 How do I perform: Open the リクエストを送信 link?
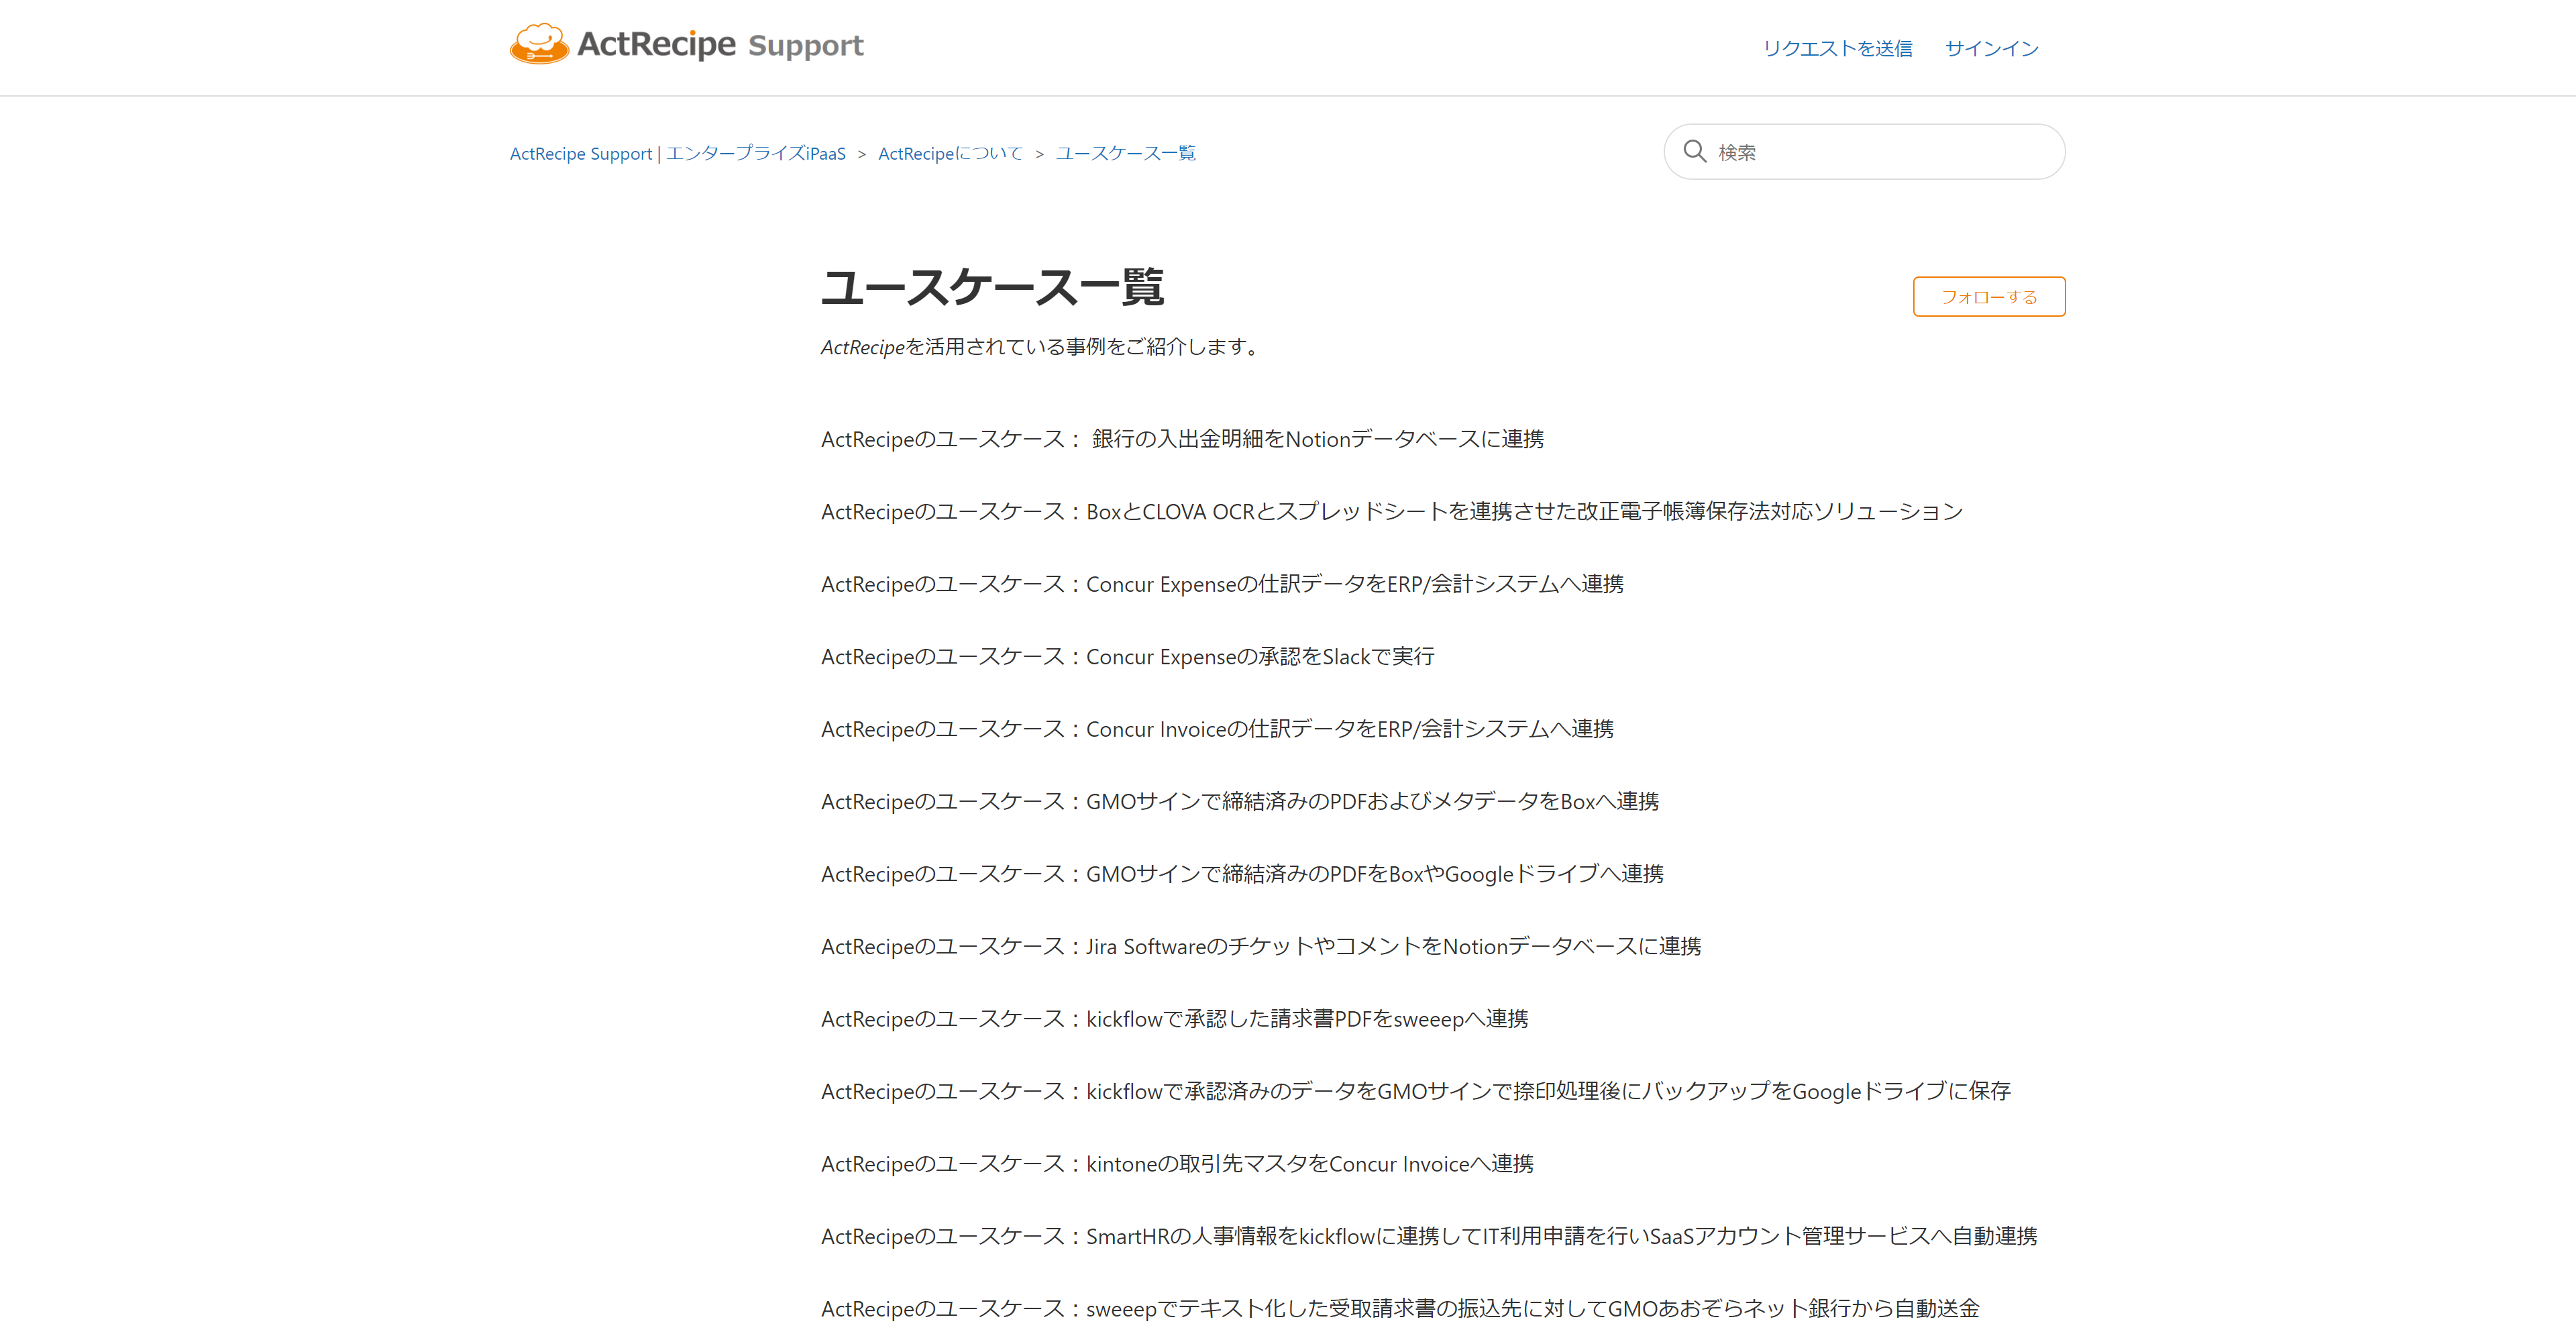pos(1837,48)
